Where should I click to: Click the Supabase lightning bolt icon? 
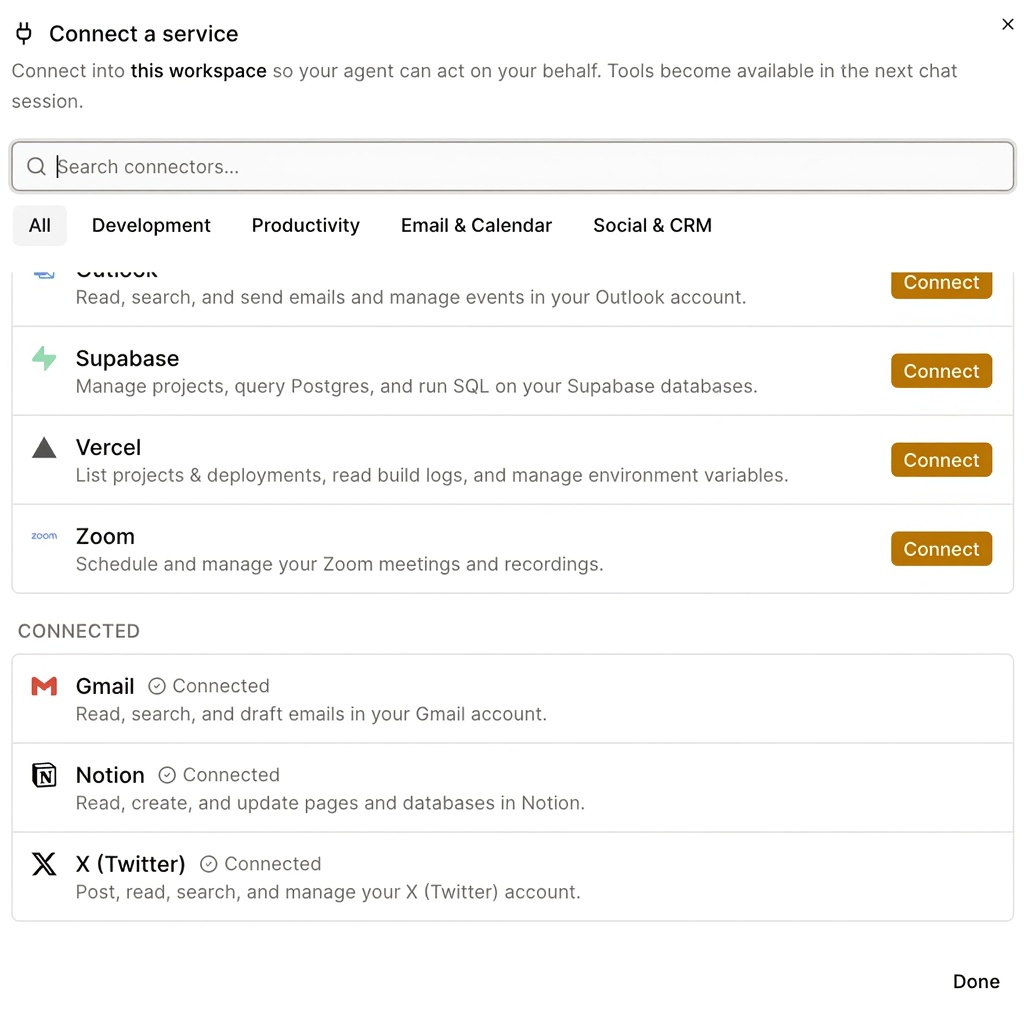click(44, 359)
